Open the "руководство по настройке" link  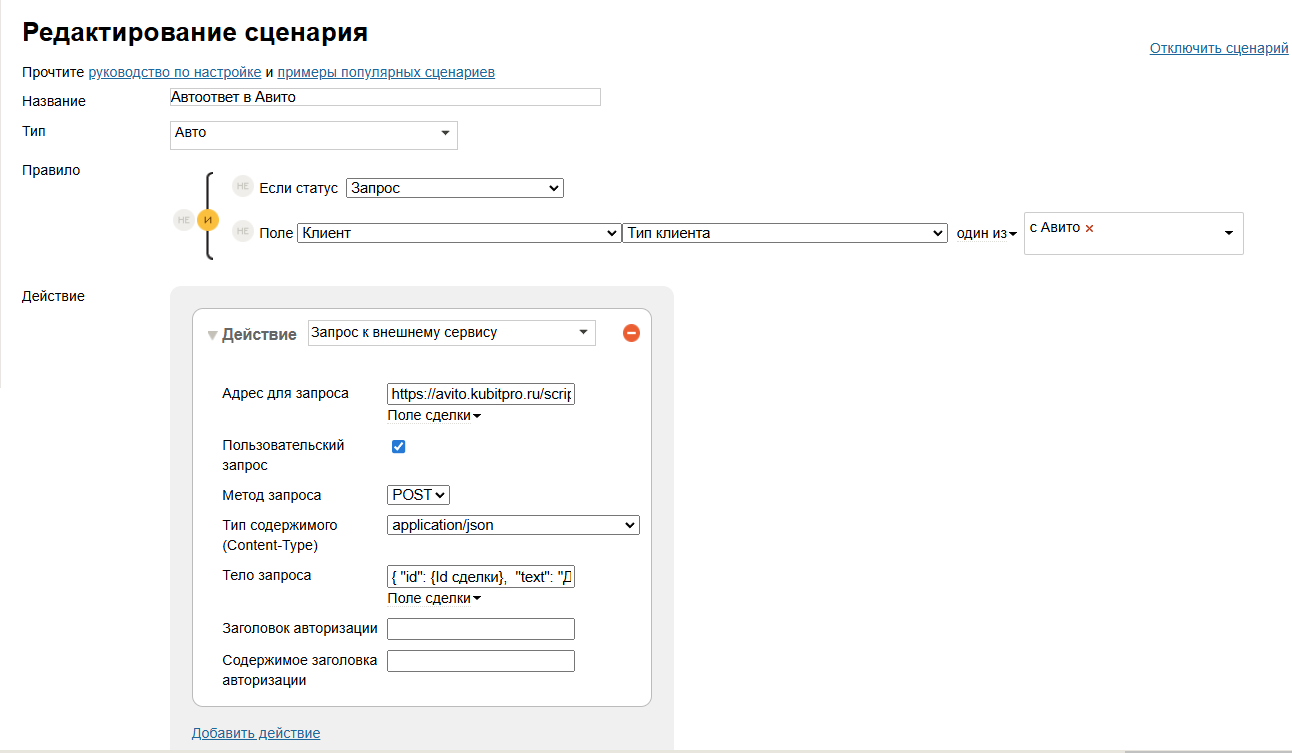[x=175, y=72]
